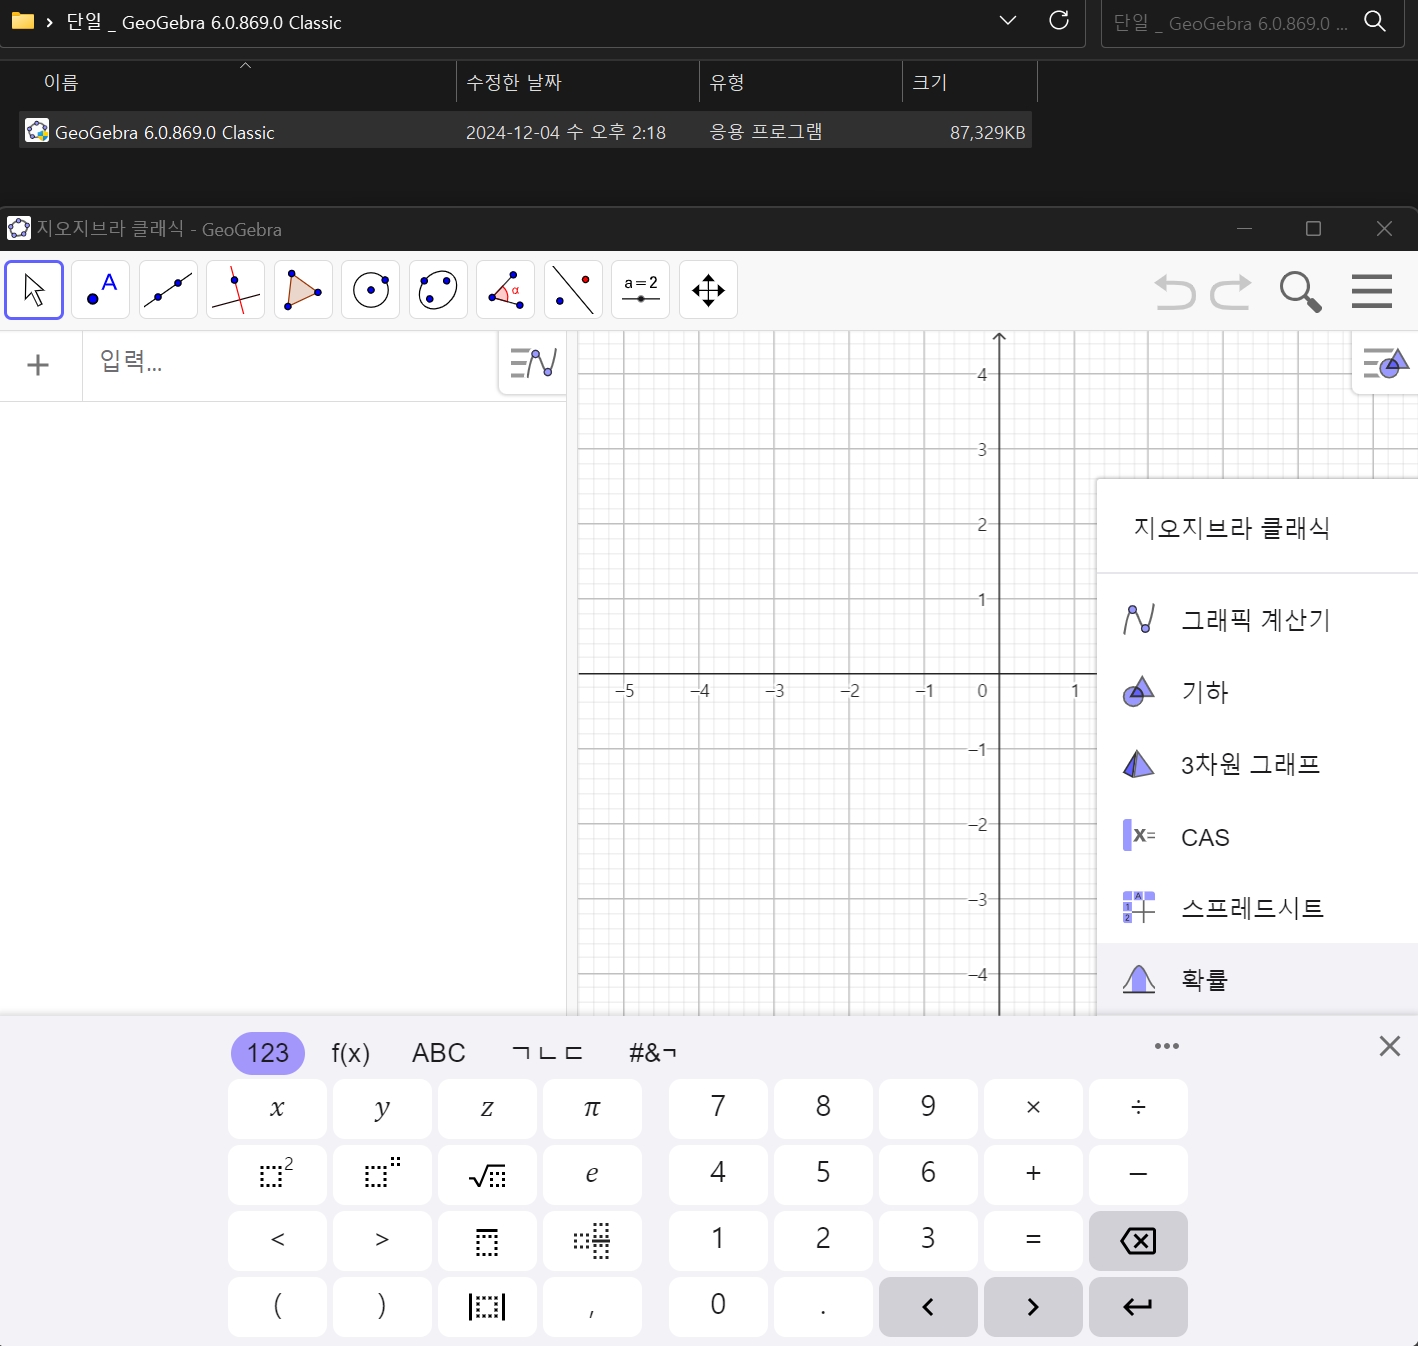The height and width of the screenshot is (1346, 1418).
Task: Tap the equals = key
Action: point(1033,1240)
